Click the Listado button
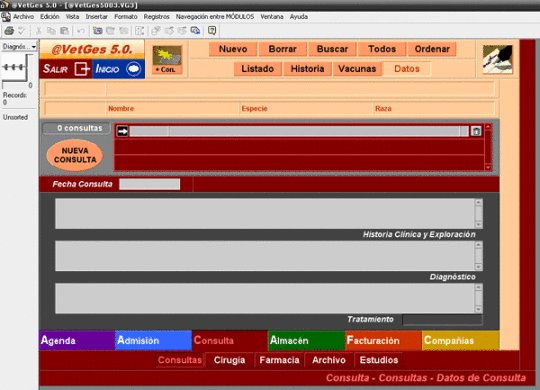Screen dimensions: 540x390 257,69
